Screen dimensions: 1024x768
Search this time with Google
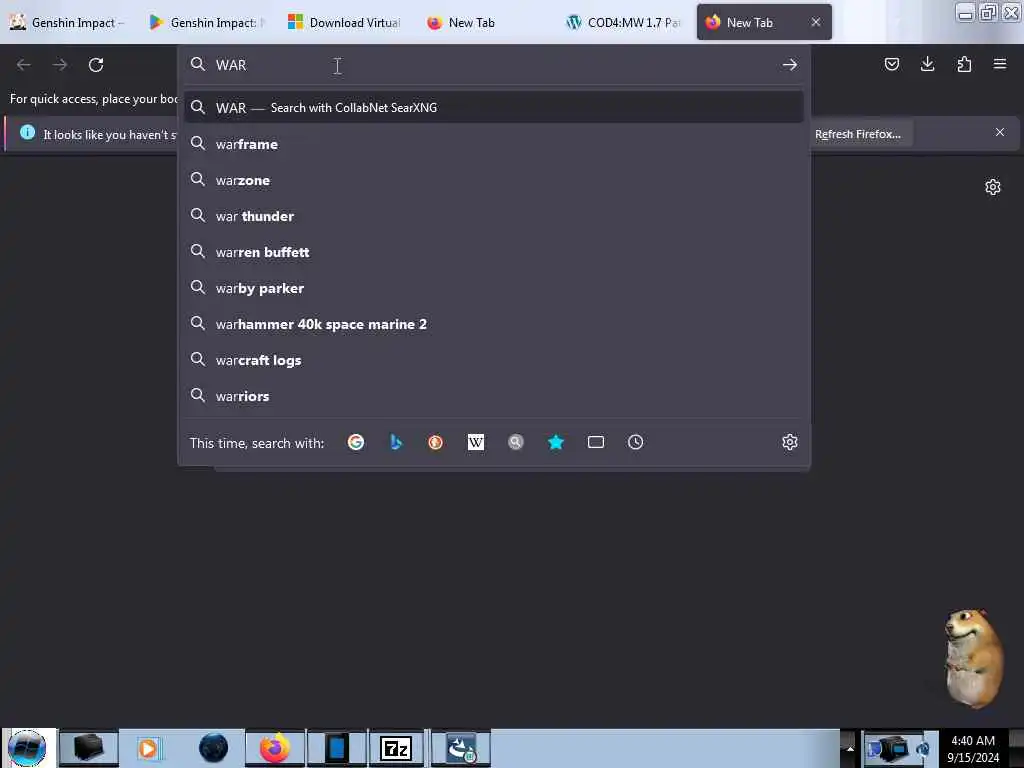(x=356, y=443)
